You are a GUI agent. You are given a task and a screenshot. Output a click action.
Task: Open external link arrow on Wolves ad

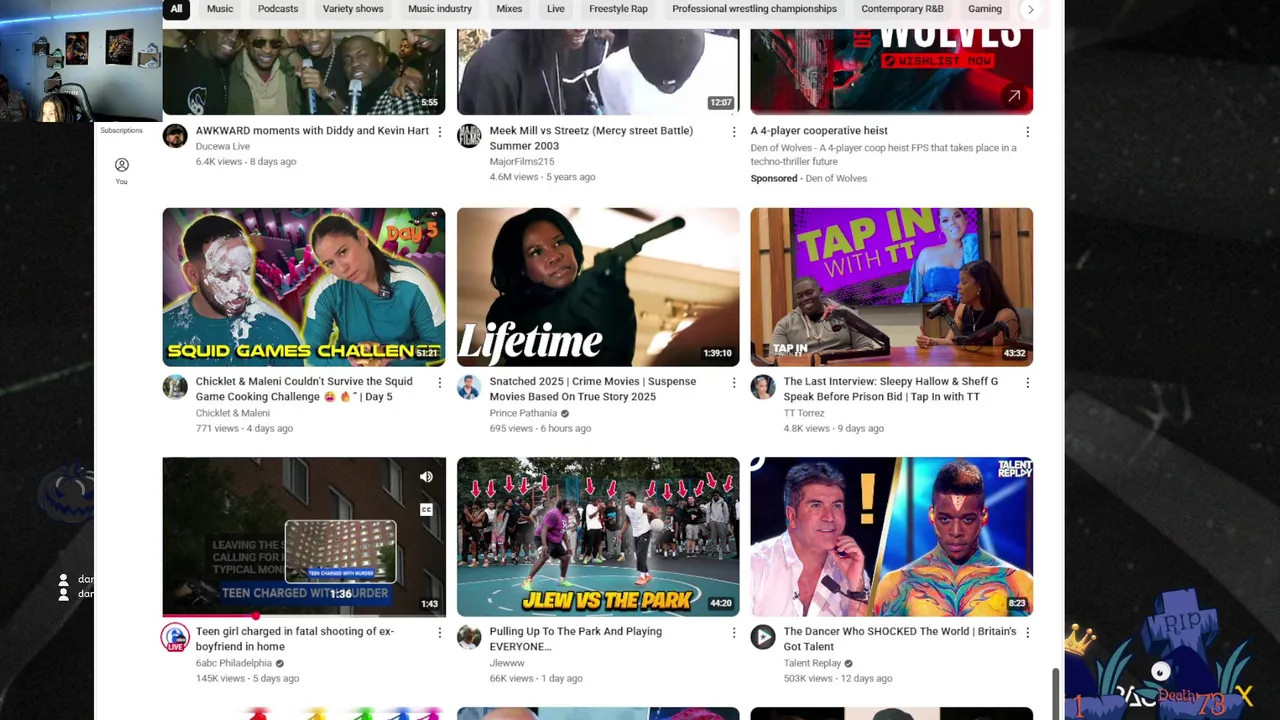1014,96
